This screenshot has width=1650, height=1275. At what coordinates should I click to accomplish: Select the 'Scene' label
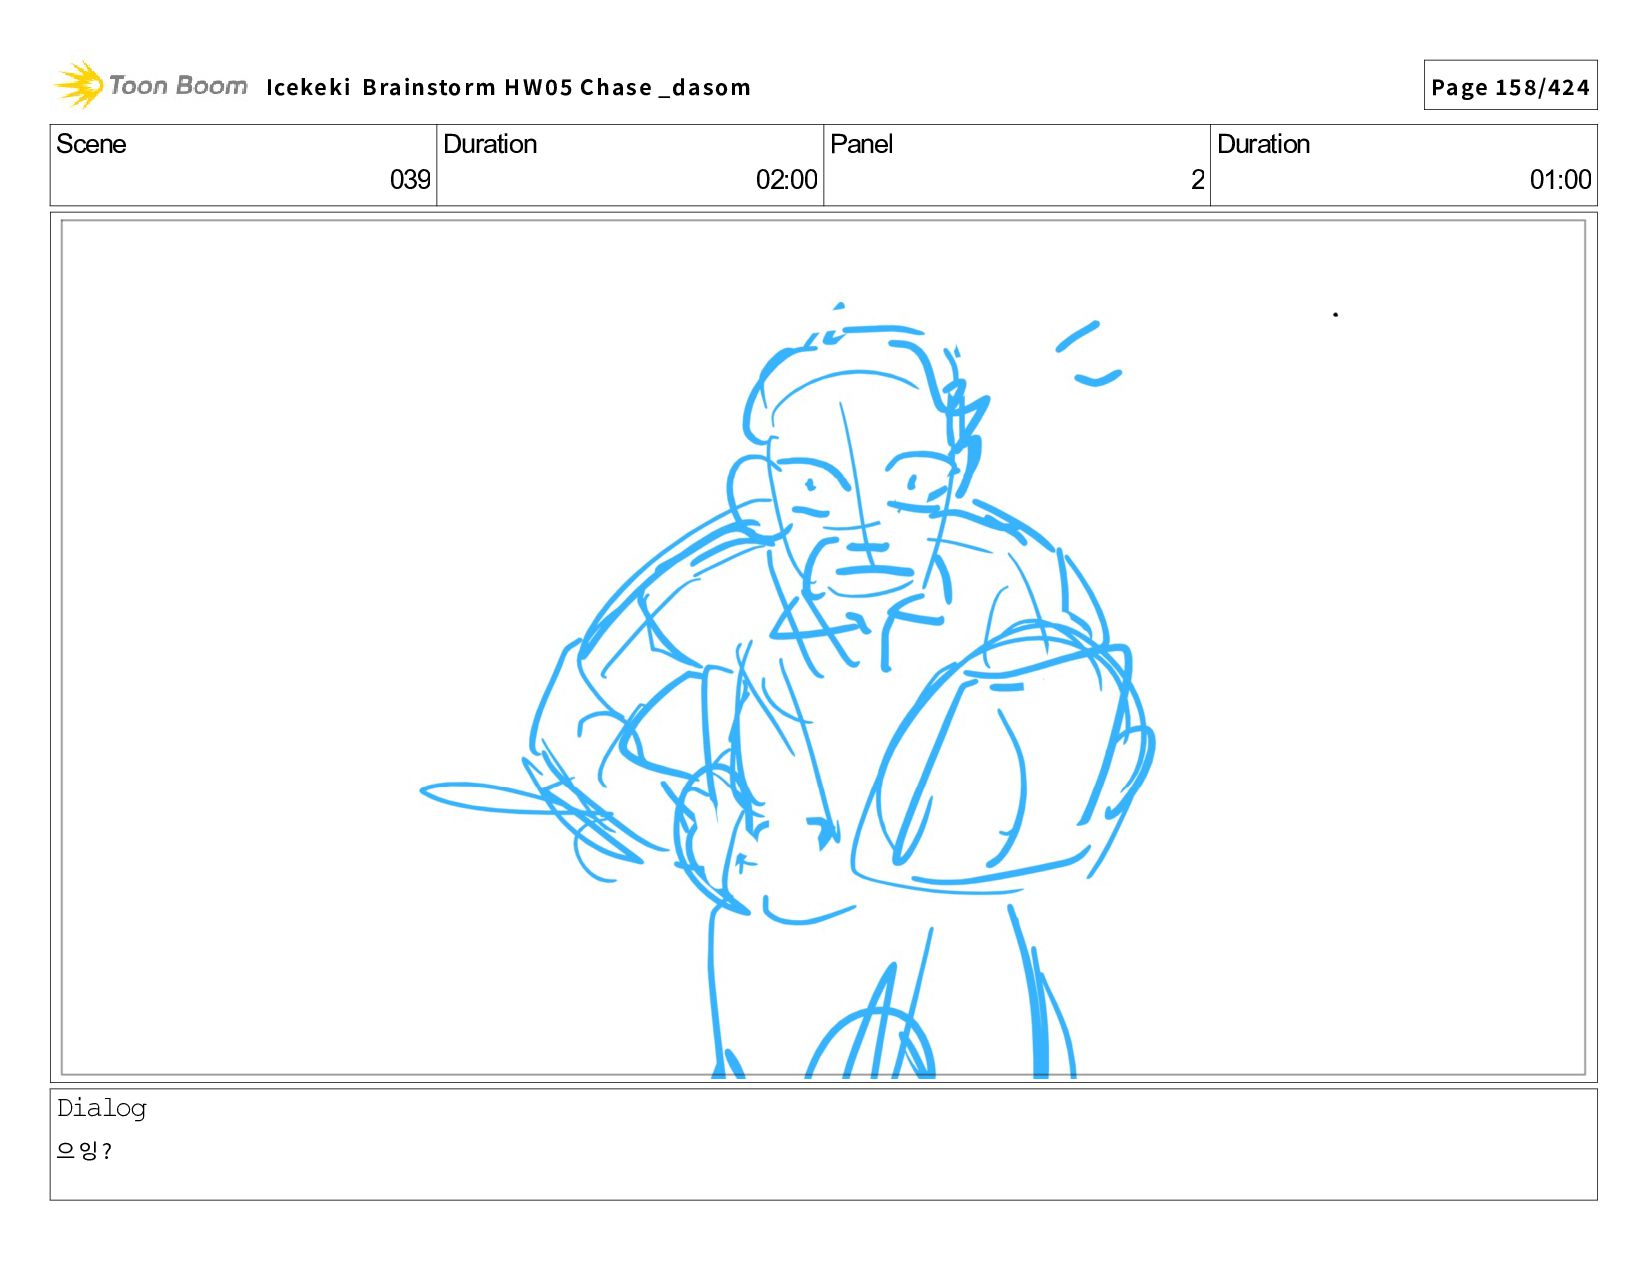pyautogui.click(x=91, y=144)
